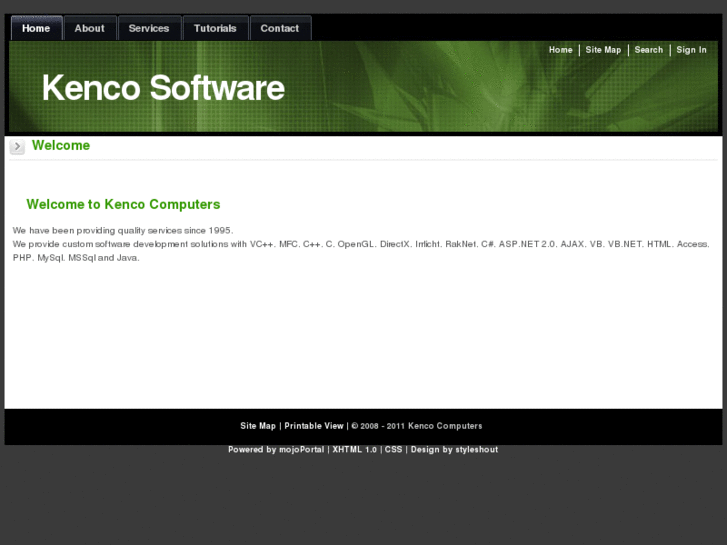Open footer Site Map link
This screenshot has height=545, width=727.
coord(258,426)
